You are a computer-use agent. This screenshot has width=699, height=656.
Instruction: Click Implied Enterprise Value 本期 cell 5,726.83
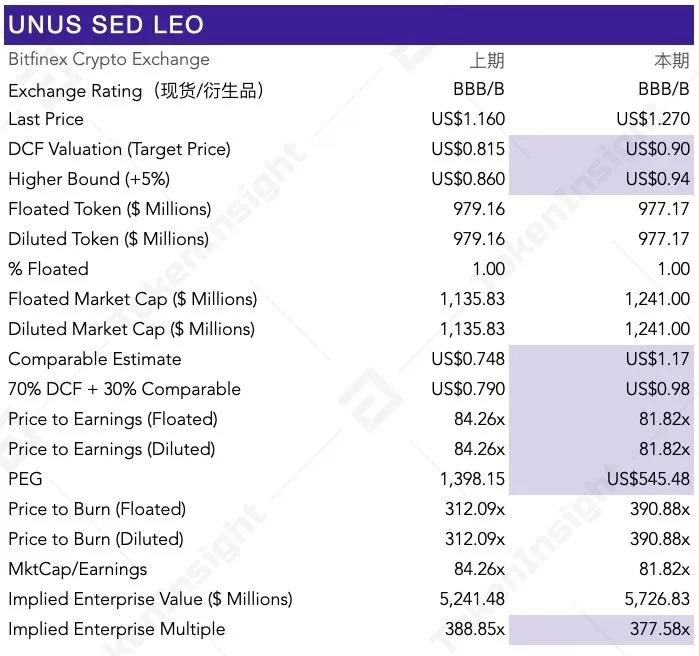point(654,599)
